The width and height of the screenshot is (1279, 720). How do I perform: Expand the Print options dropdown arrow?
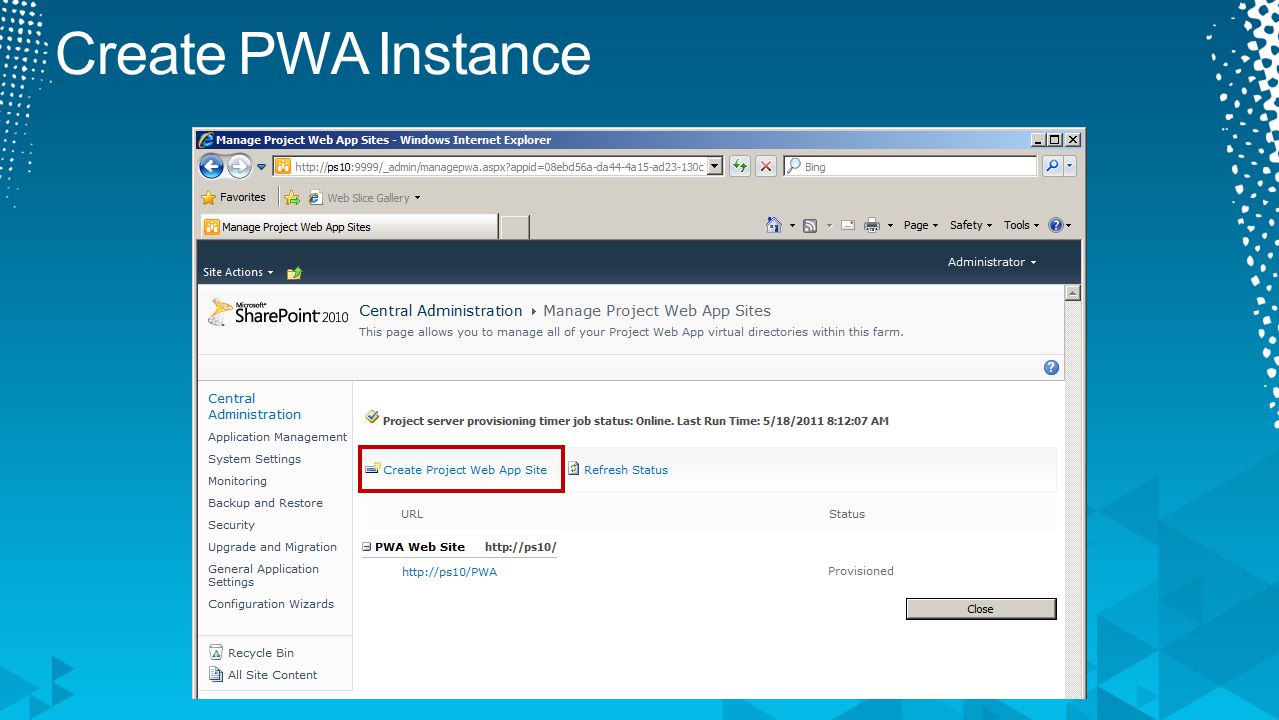coord(890,226)
